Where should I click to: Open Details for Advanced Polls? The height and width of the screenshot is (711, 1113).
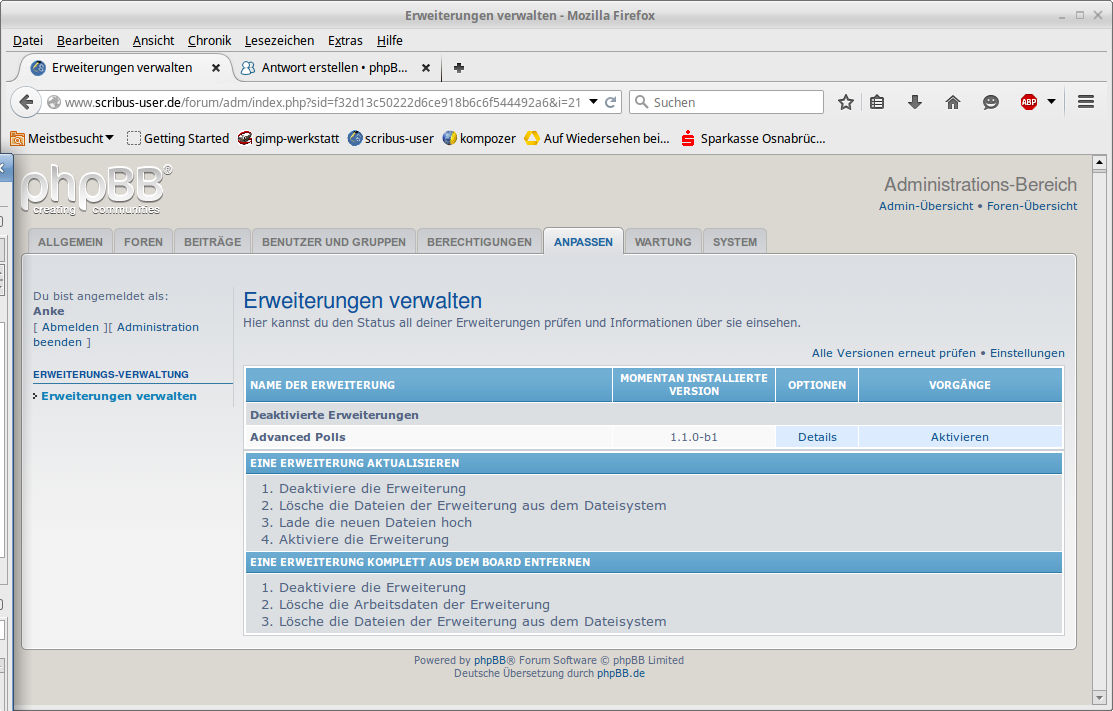point(817,437)
